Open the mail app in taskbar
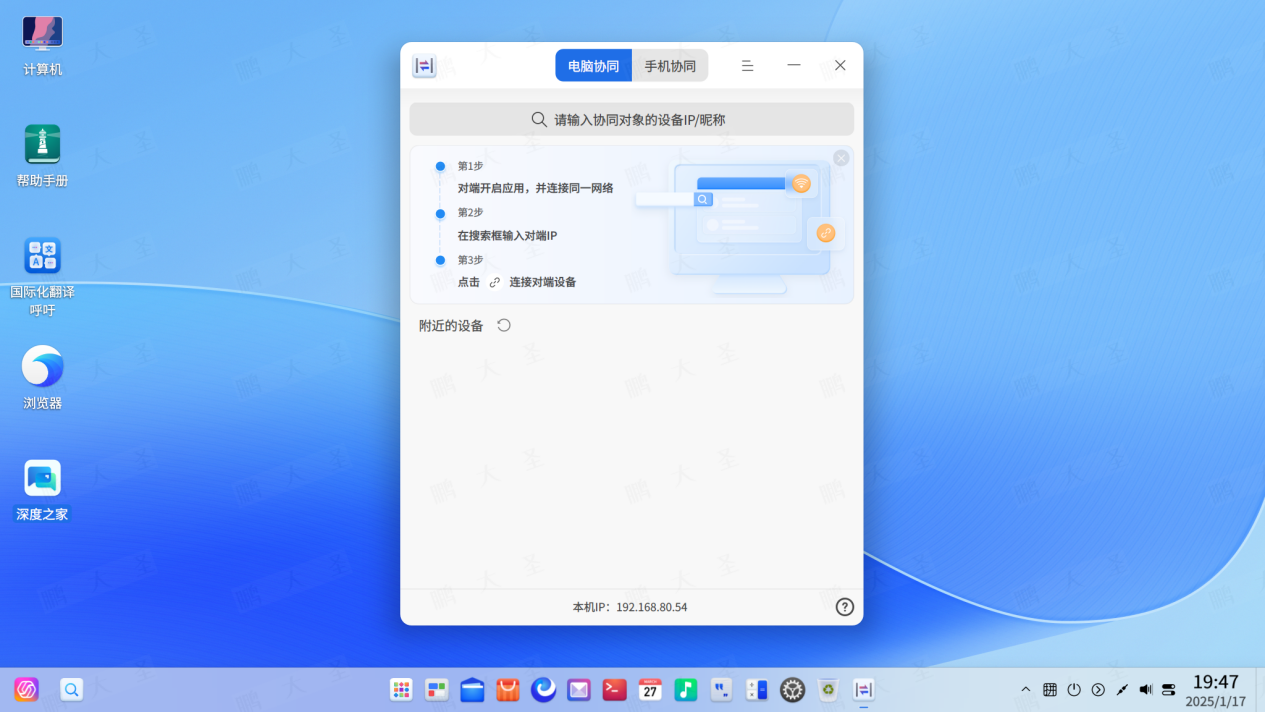The image size is (1265, 712). [x=579, y=689]
